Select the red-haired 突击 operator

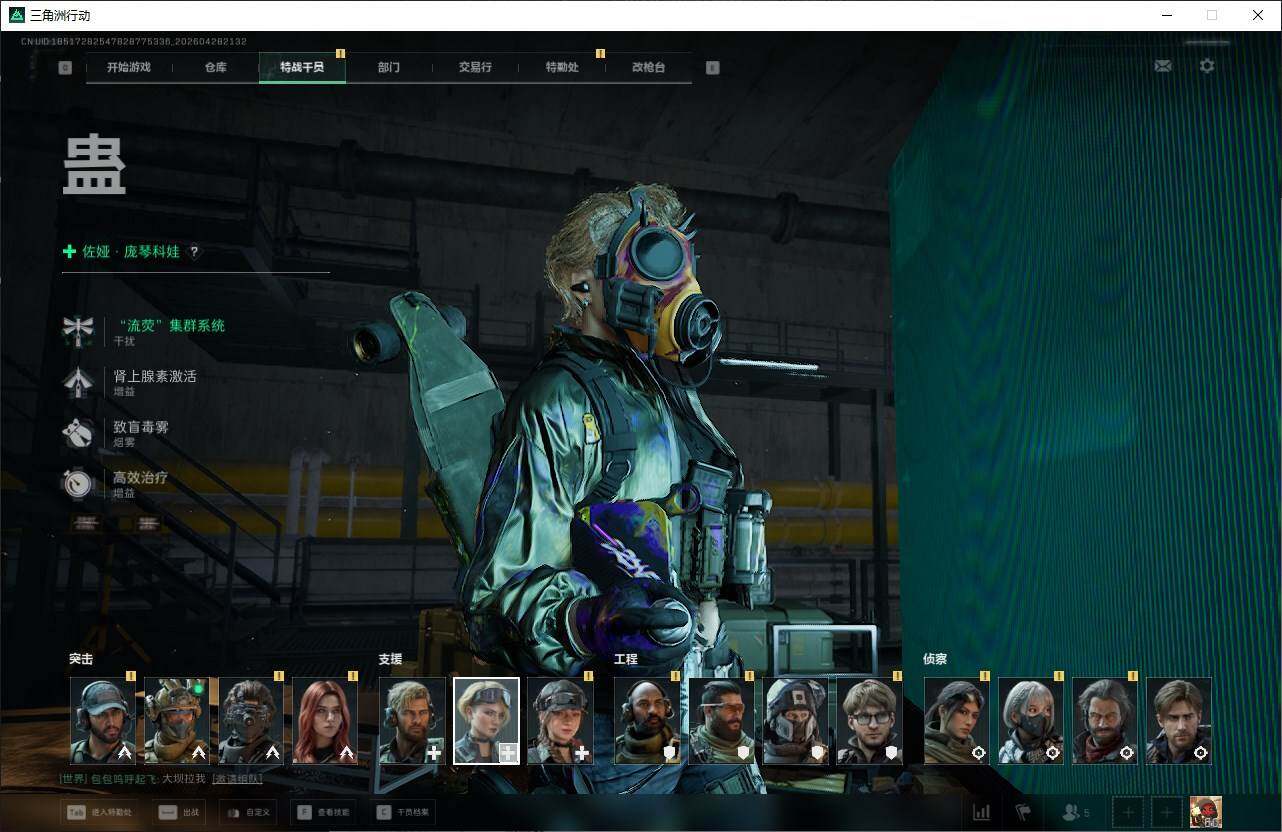(x=325, y=721)
